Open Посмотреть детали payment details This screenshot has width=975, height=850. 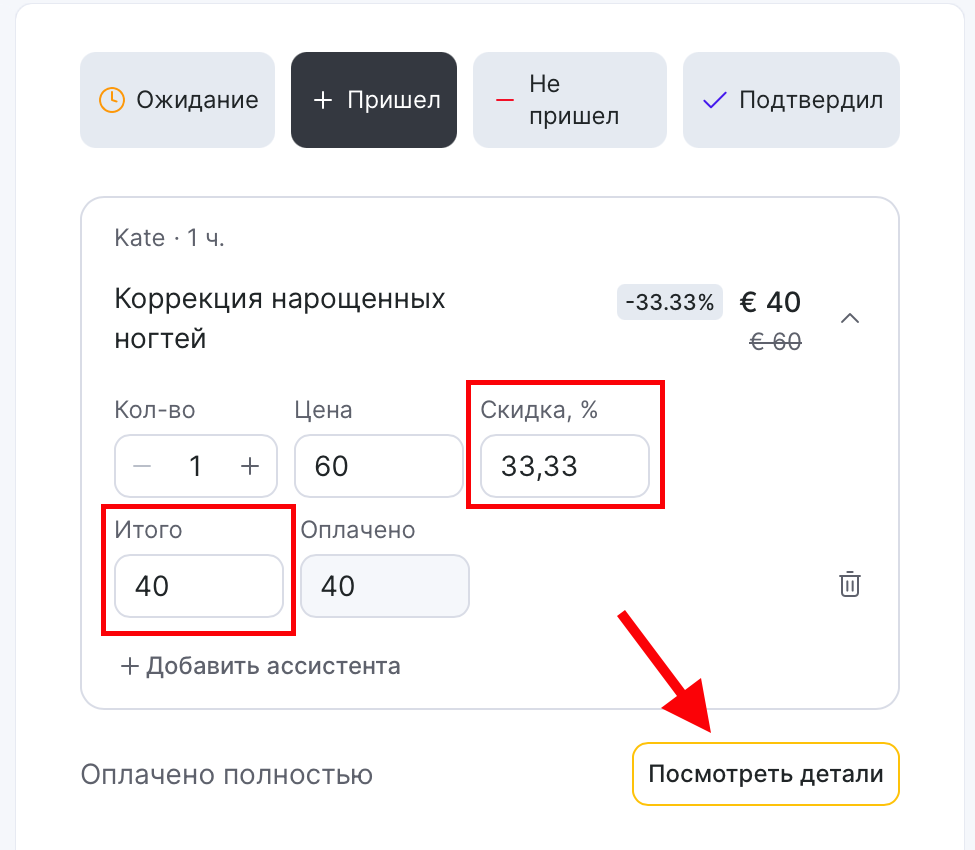[x=765, y=774]
